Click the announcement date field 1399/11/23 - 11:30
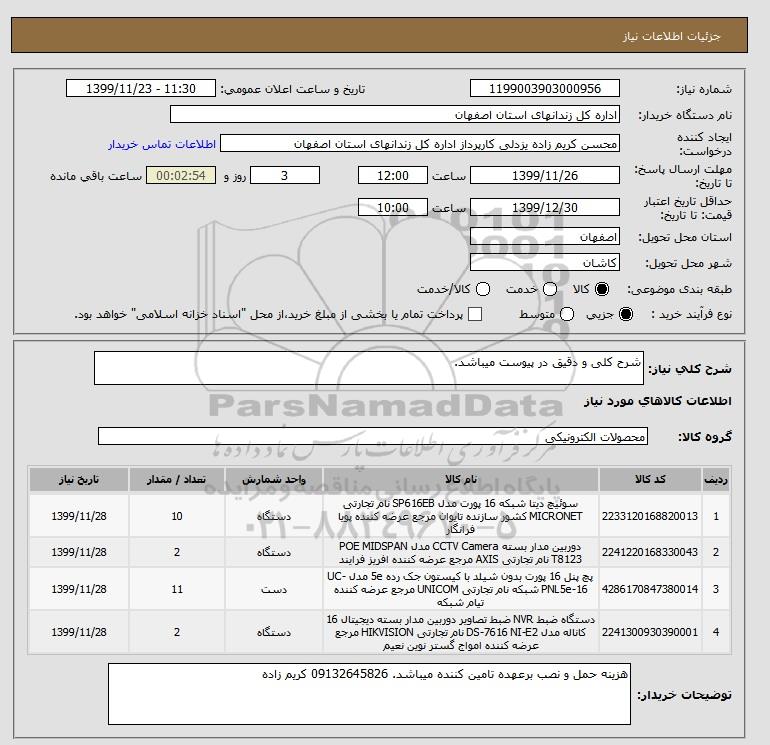The image size is (770, 745). 141,88
